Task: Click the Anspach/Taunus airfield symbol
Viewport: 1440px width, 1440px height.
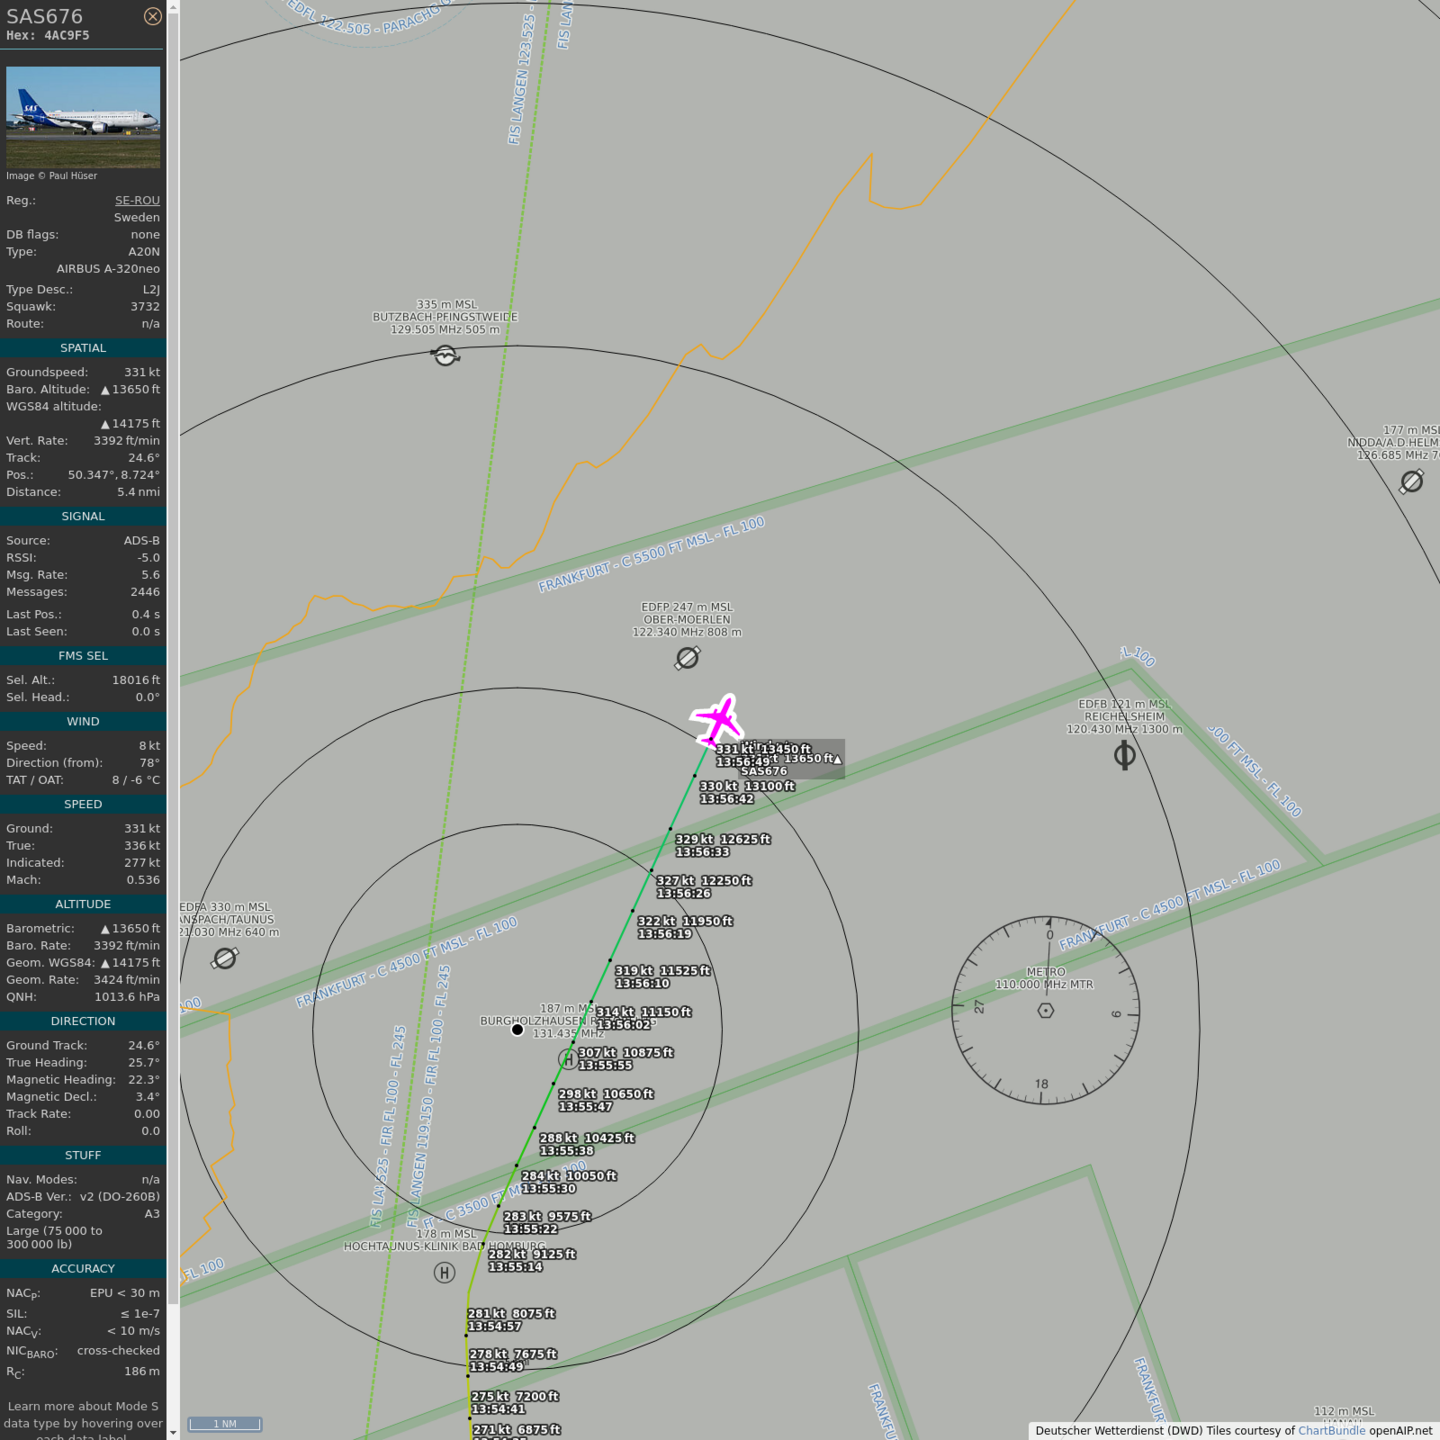Action: (225, 958)
